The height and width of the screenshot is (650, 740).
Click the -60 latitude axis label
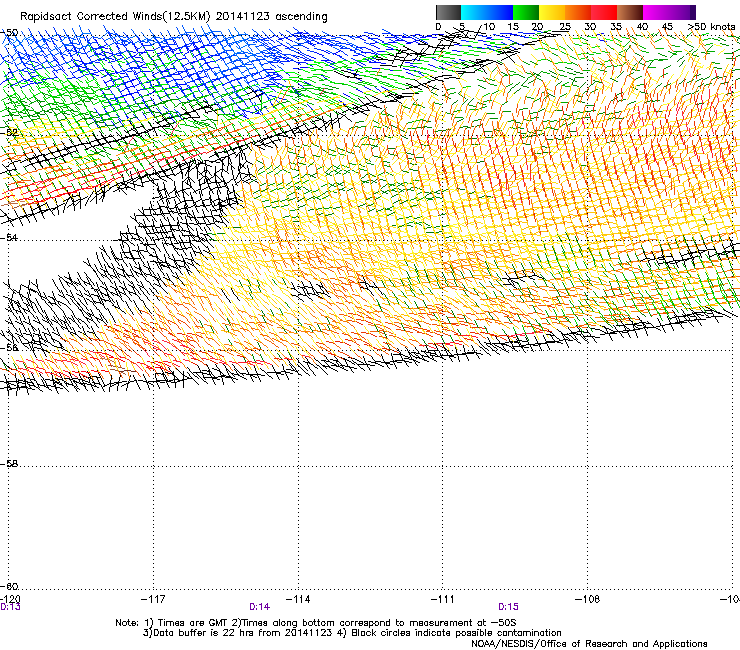point(9,586)
